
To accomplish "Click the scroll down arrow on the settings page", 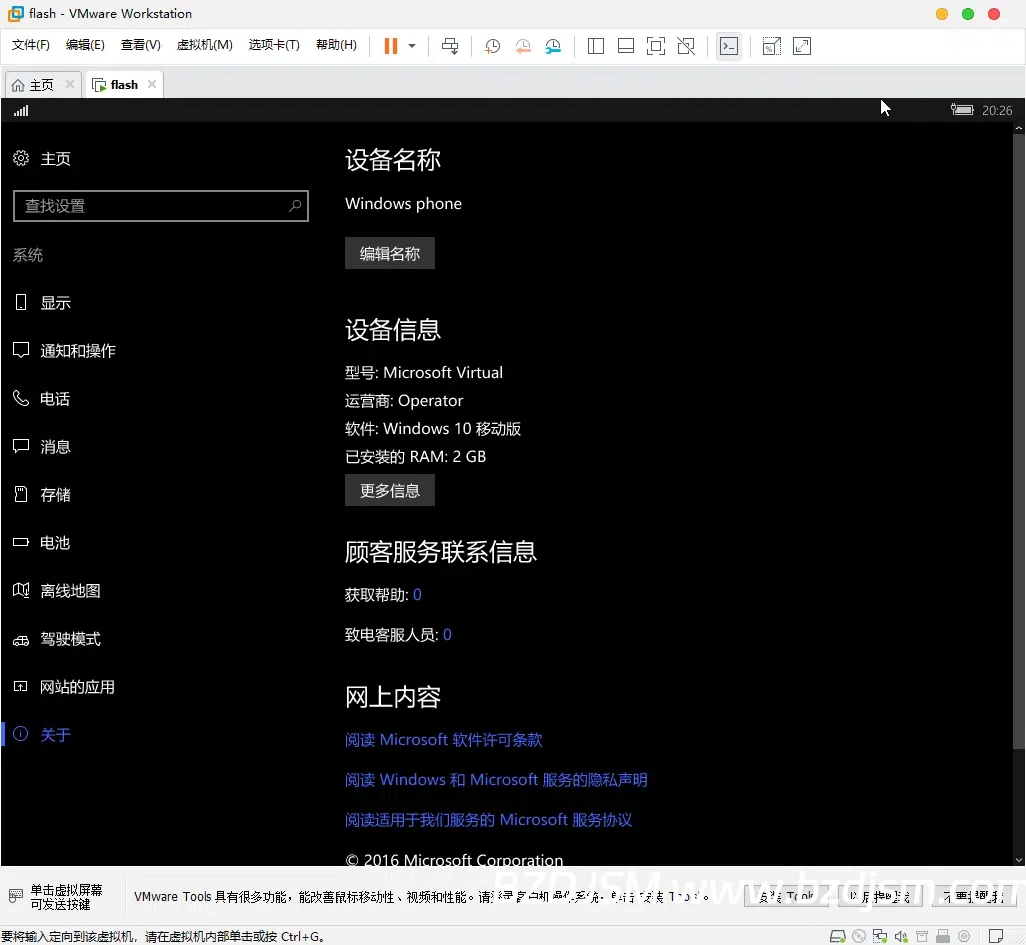I will coord(1018,860).
